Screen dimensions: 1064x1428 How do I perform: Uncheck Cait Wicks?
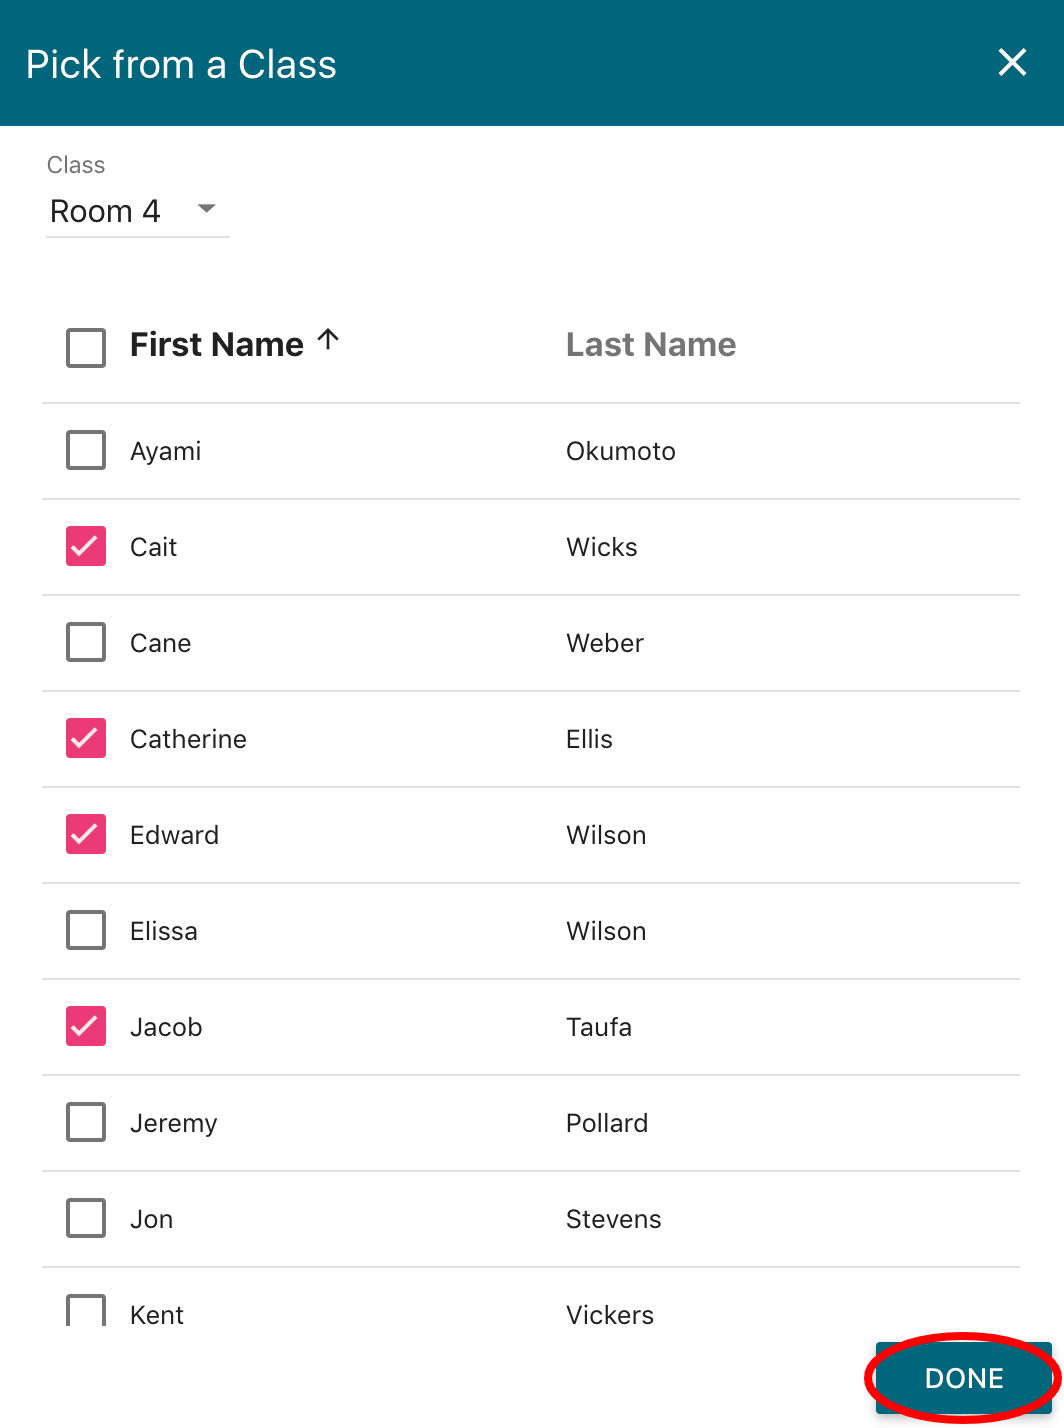[85, 546]
